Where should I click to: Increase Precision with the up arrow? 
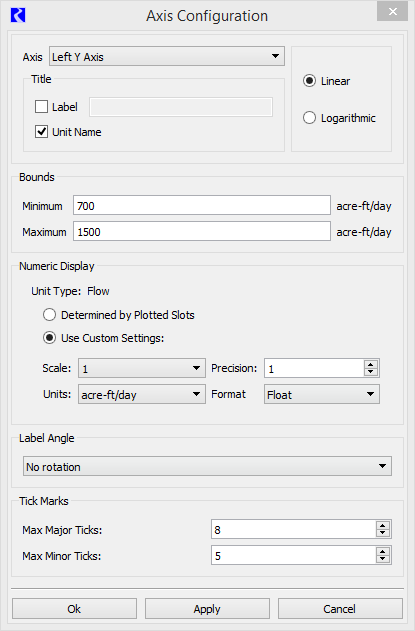tap(371, 364)
